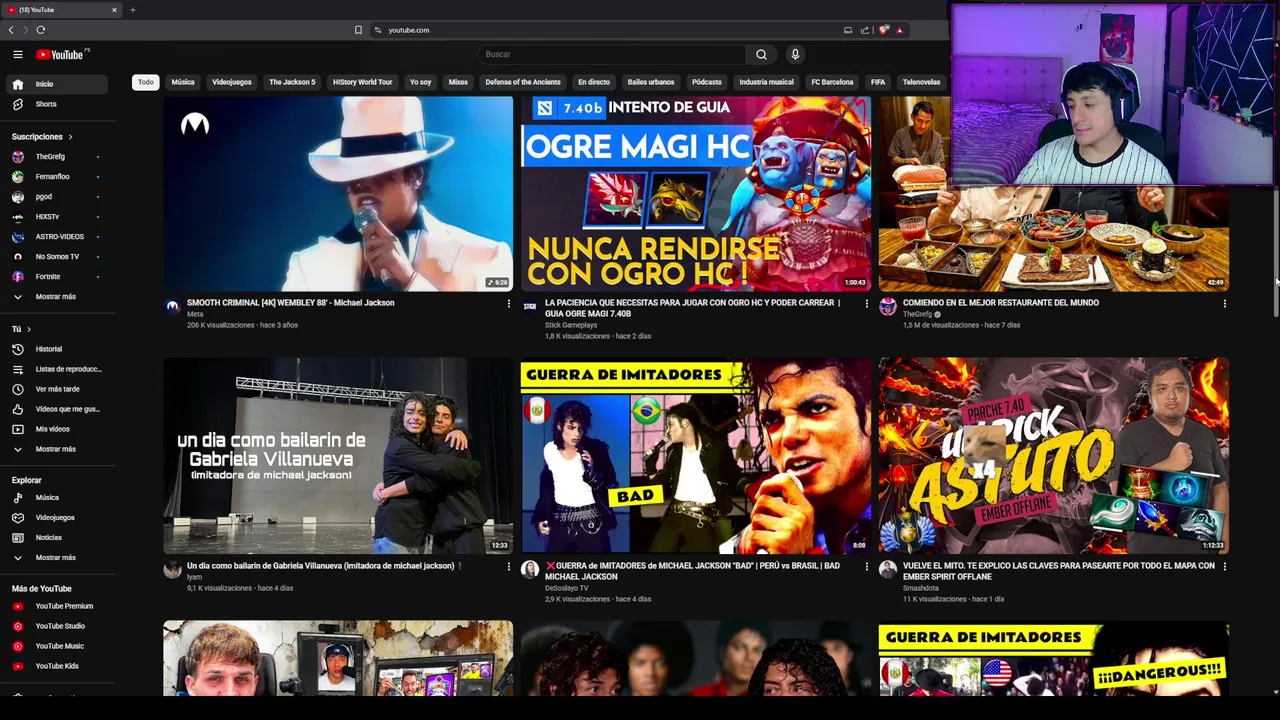Open the YouTube hamburger guide menu
The height and width of the screenshot is (720, 1280).
(17, 54)
